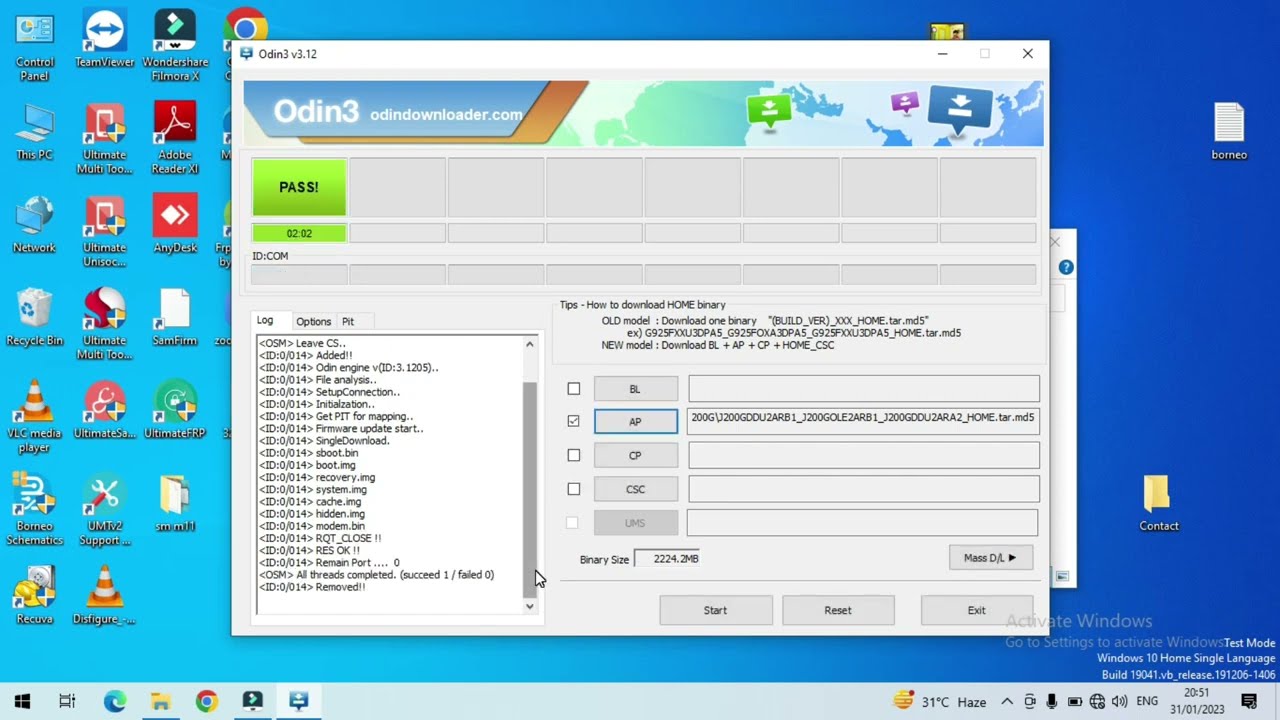Screen dimensions: 1280x720
Task: Click the AP file path field
Action: pyautogui.click(x=863, y=422)
